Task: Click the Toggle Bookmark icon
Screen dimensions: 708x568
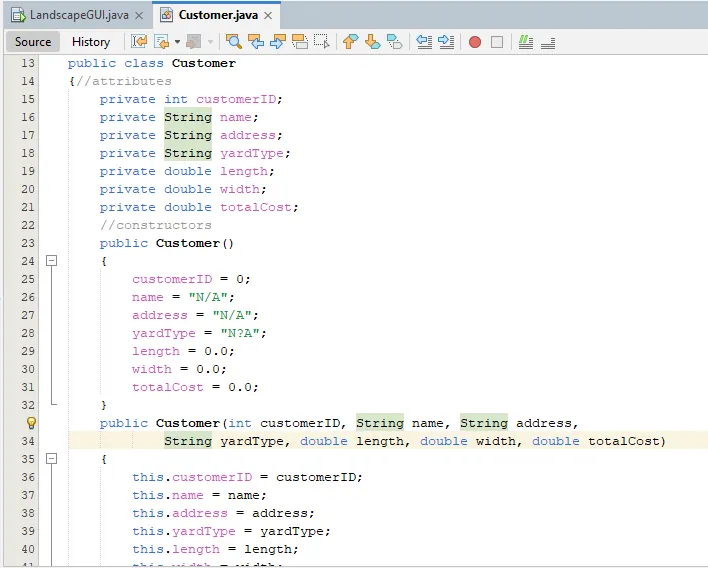Action: coord(395,42)
